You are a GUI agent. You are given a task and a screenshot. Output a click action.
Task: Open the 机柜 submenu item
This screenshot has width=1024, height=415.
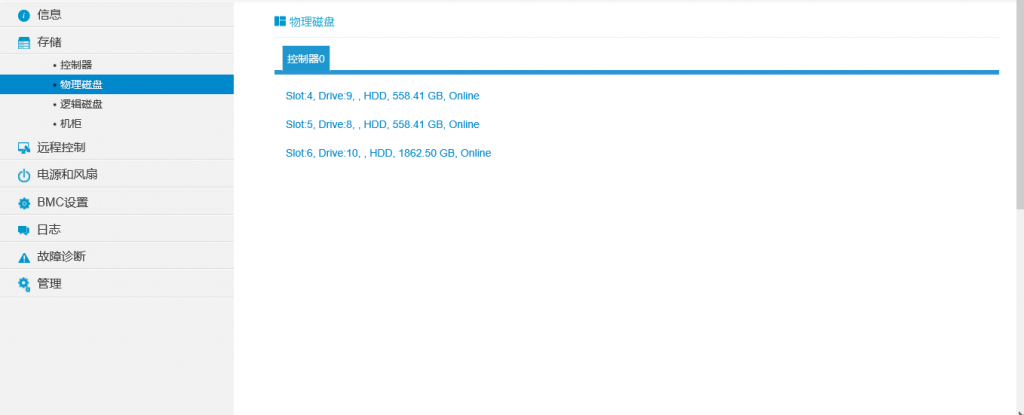(70, 123)
